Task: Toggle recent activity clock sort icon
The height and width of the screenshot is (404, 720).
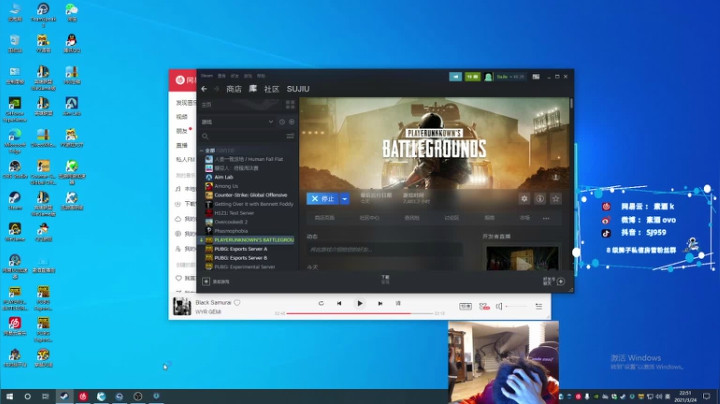Action: click(x=282, y=122)
